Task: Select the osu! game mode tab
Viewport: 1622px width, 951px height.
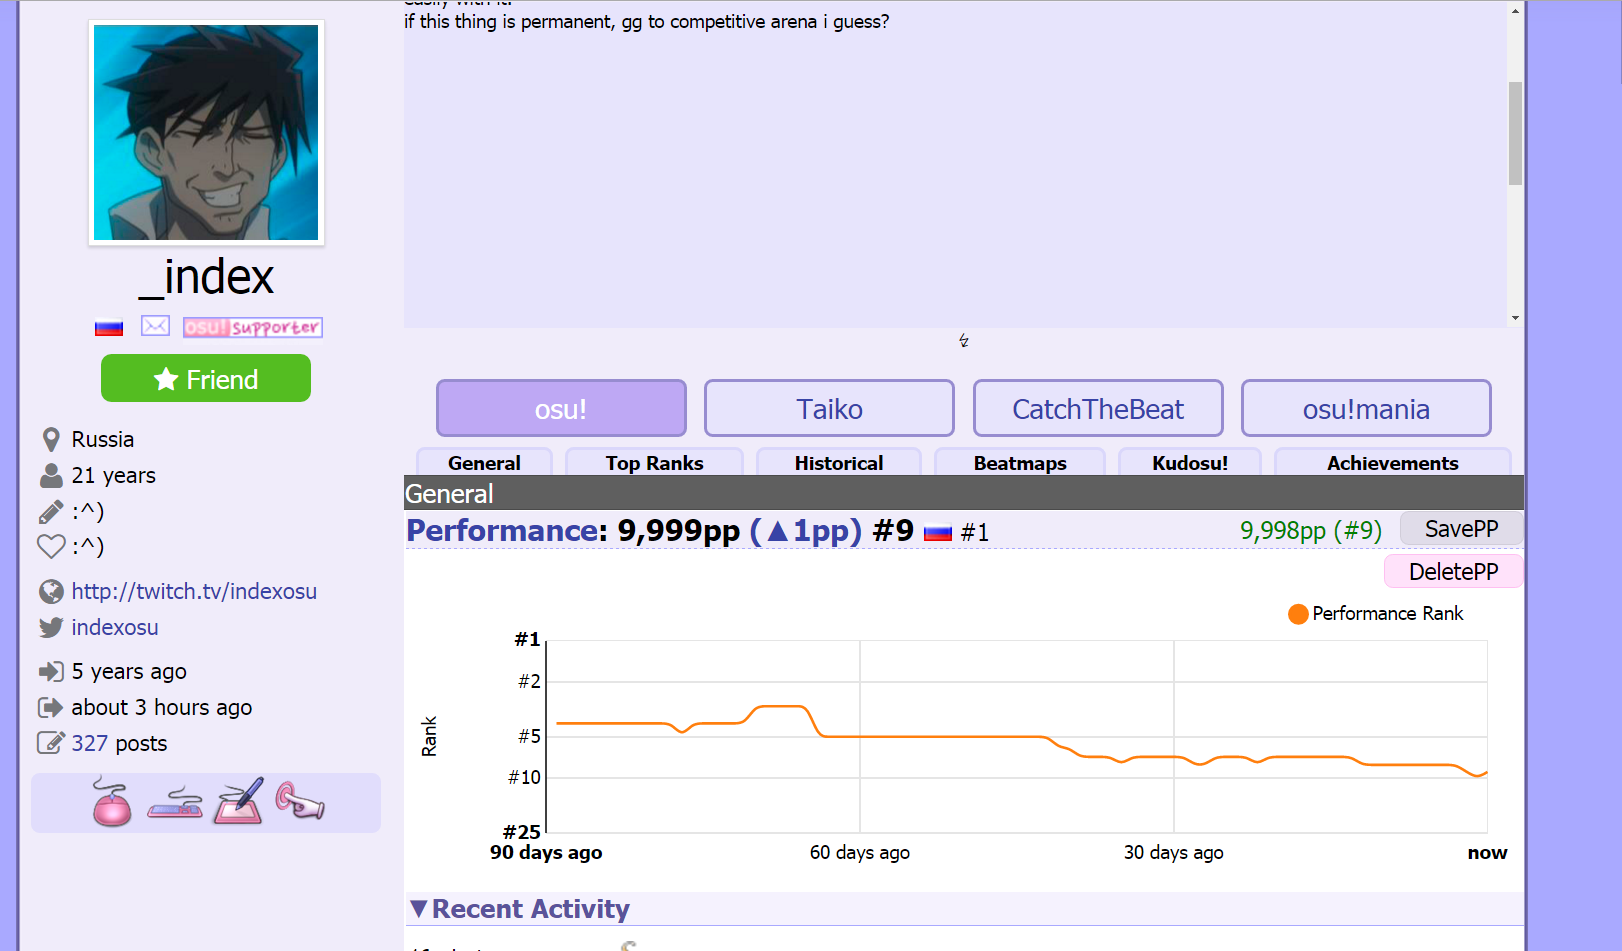Action: [561, 408]
